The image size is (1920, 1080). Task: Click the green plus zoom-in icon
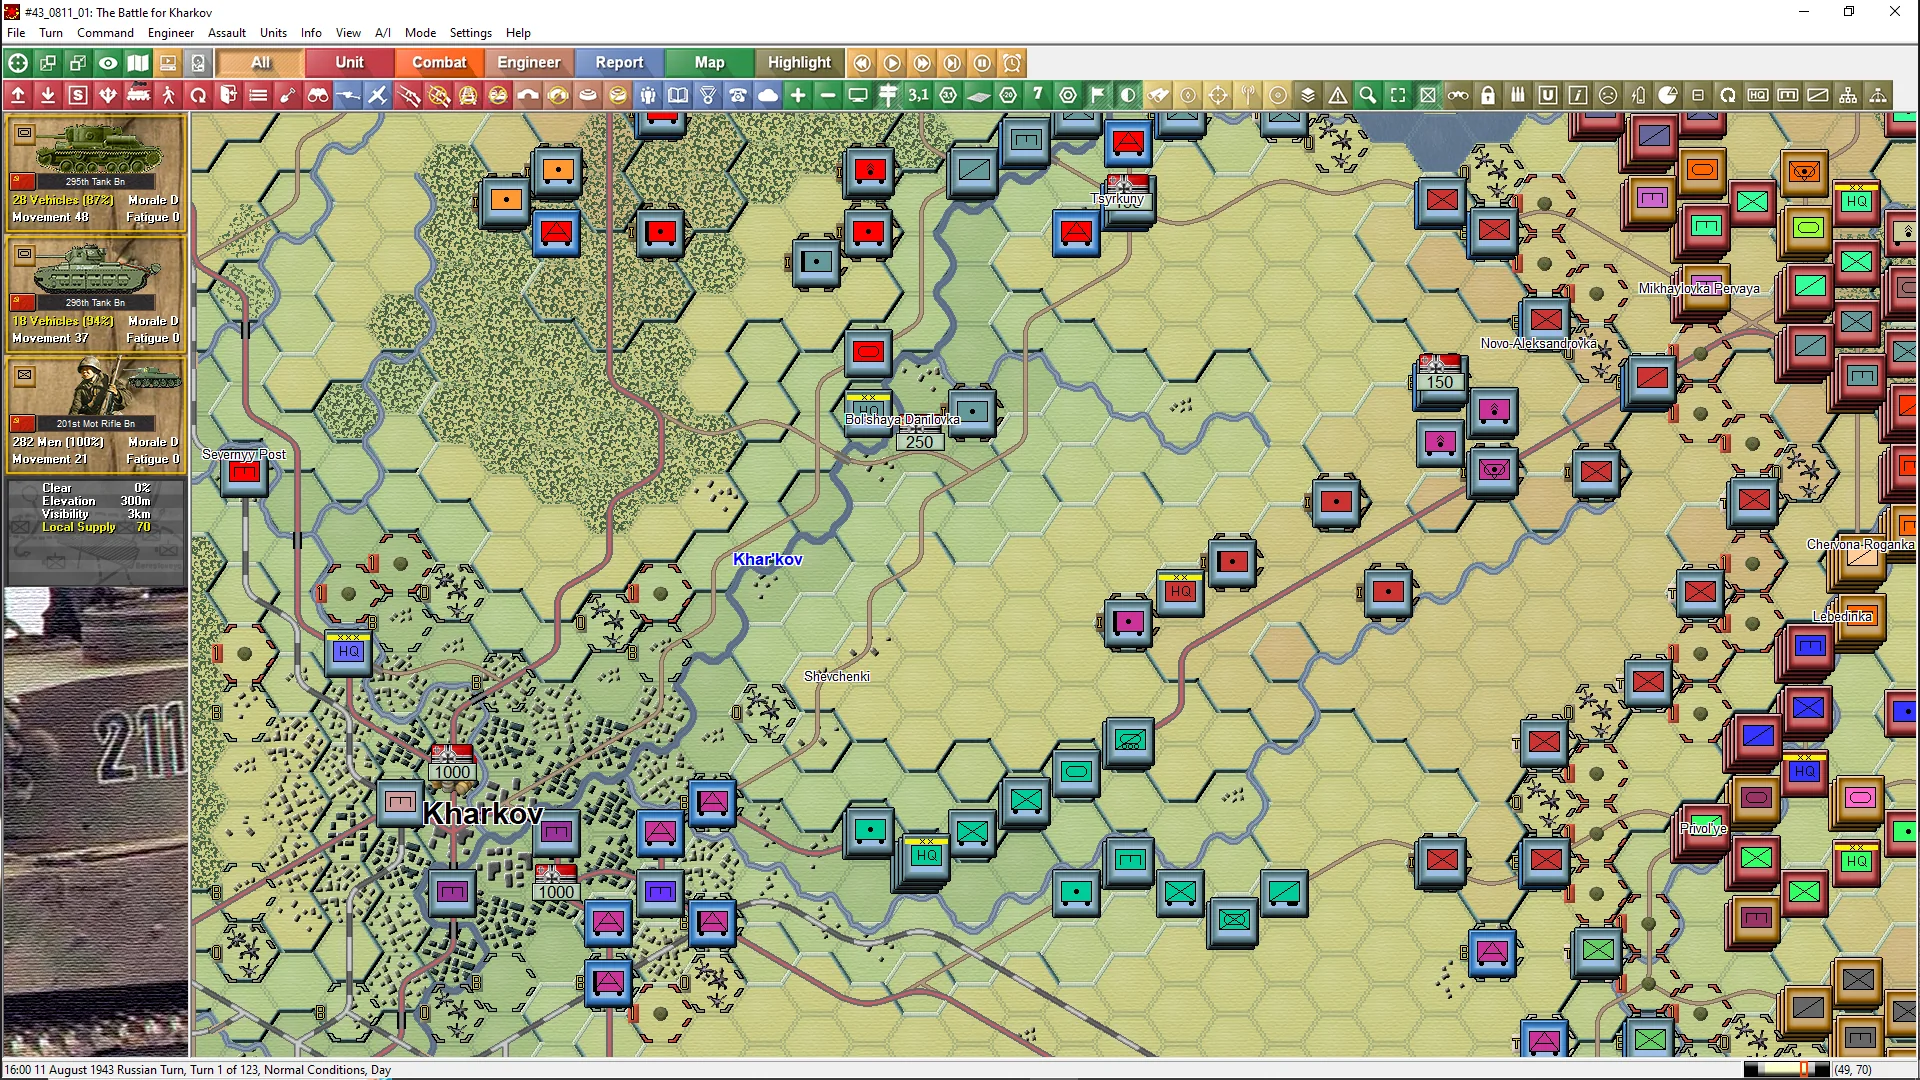(x=798, y=95)
